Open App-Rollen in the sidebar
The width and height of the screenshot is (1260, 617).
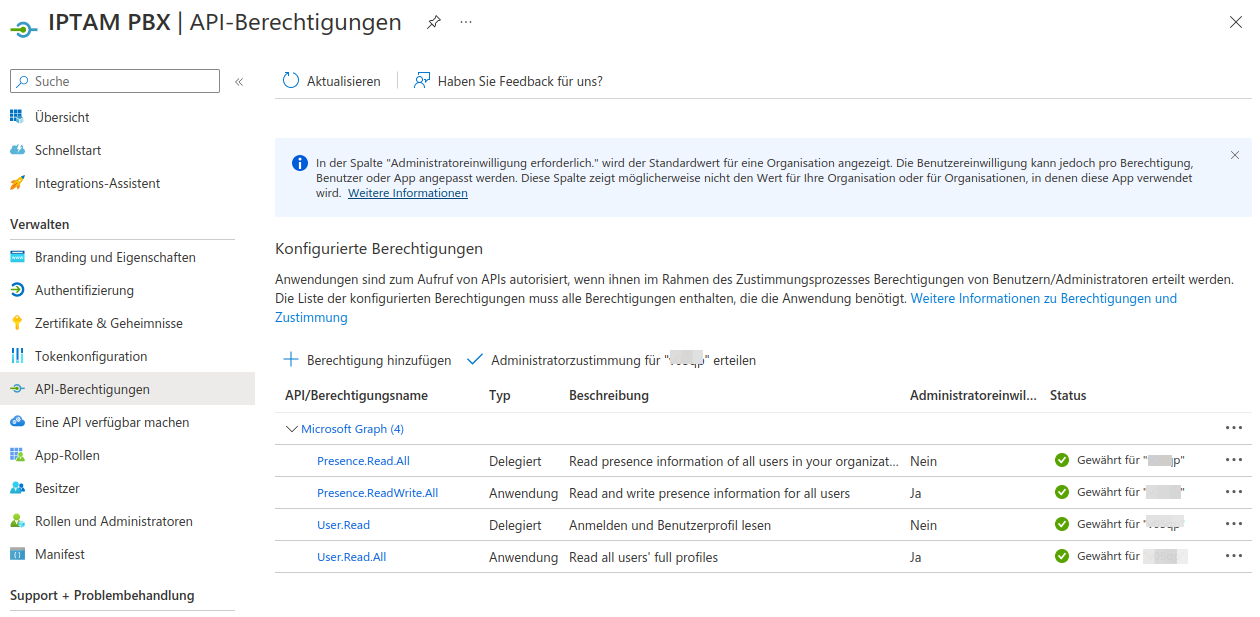(x=67, y=455)
